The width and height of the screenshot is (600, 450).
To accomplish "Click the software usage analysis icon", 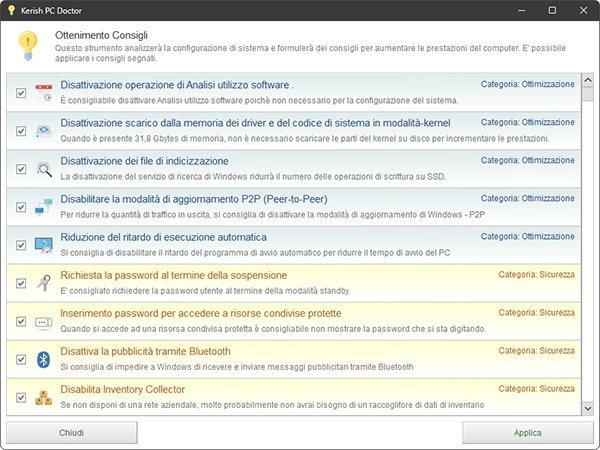I will (44, 93).
